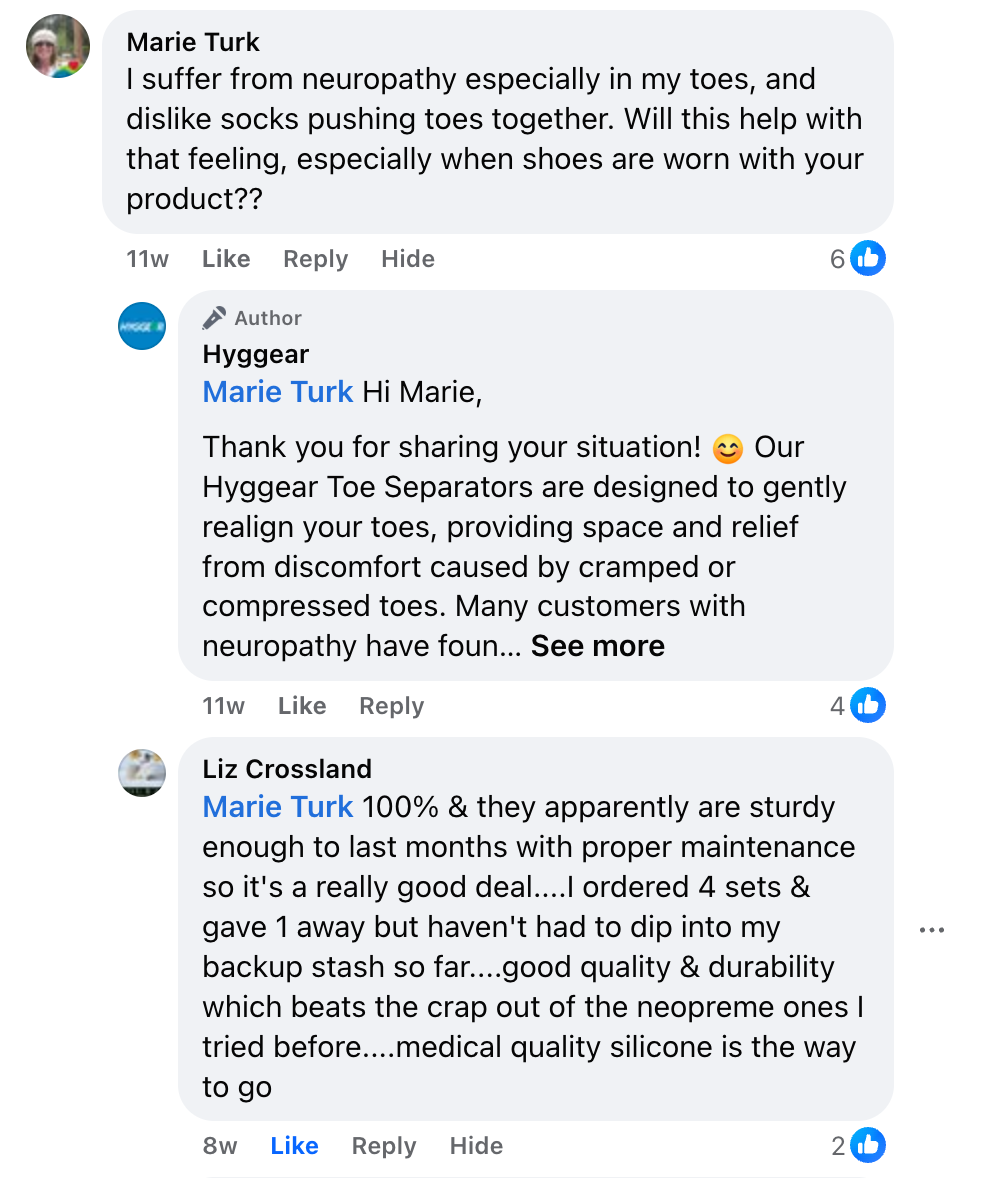
Task: Click the Hyggear page avatar
Action: pos(142,326)
